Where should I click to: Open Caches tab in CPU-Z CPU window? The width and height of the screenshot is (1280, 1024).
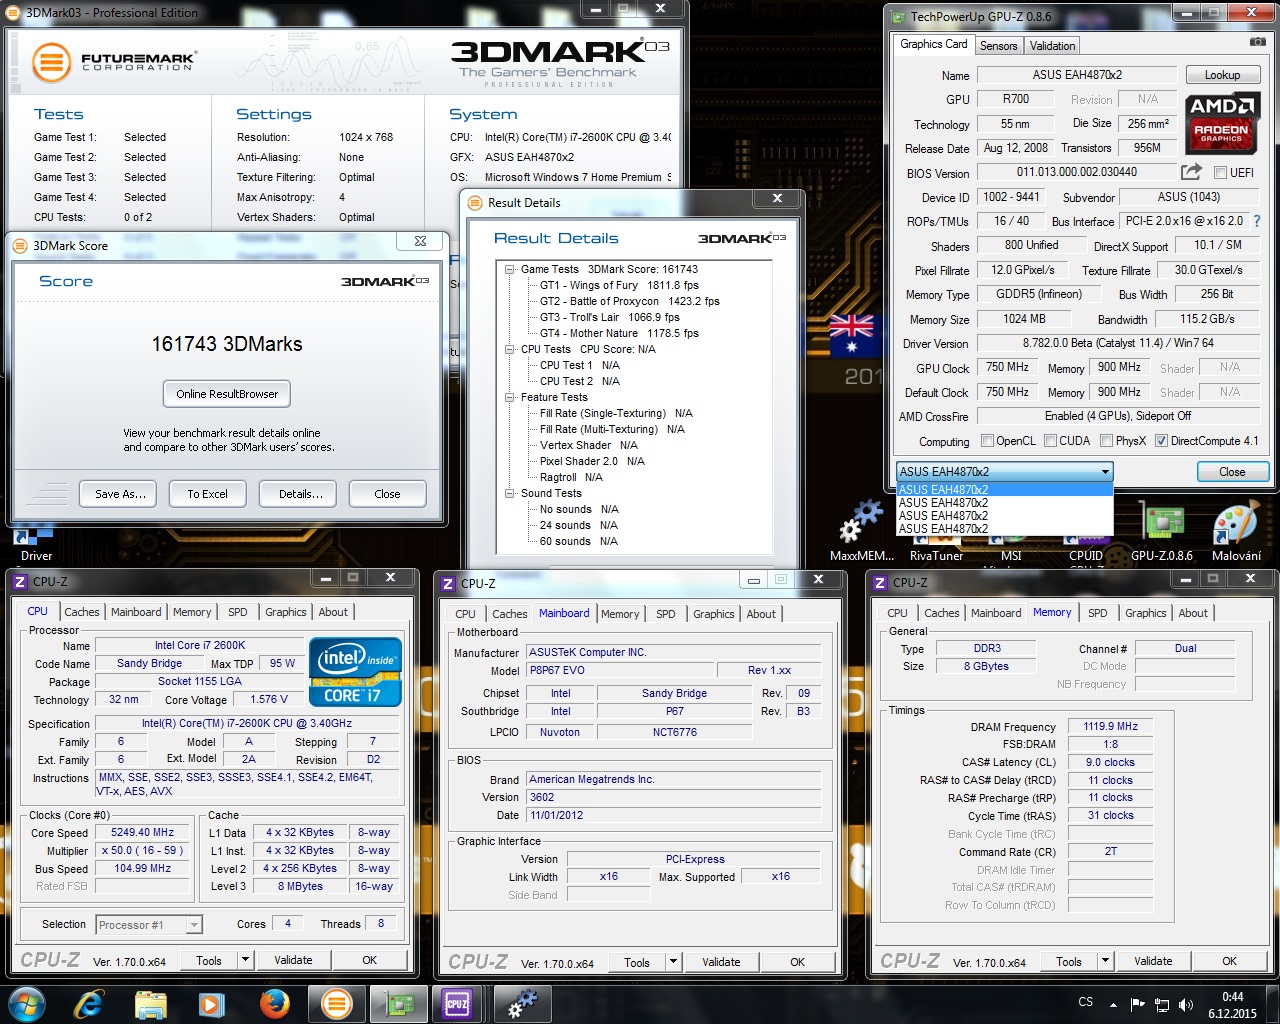coord(82,612)
